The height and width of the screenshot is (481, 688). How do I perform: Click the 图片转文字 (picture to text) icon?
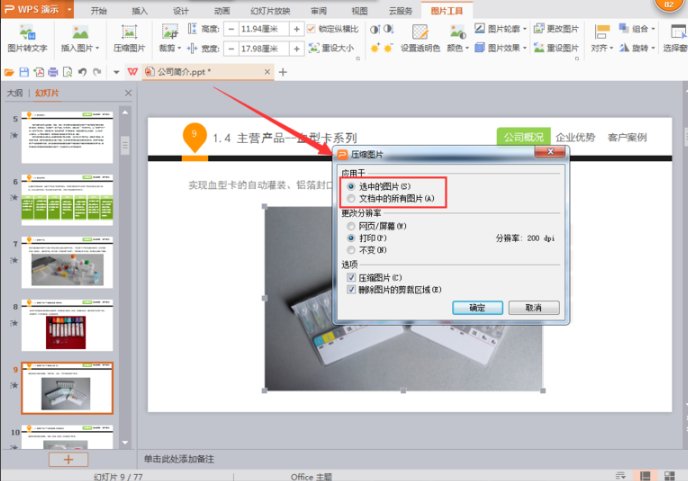point(27,32)
